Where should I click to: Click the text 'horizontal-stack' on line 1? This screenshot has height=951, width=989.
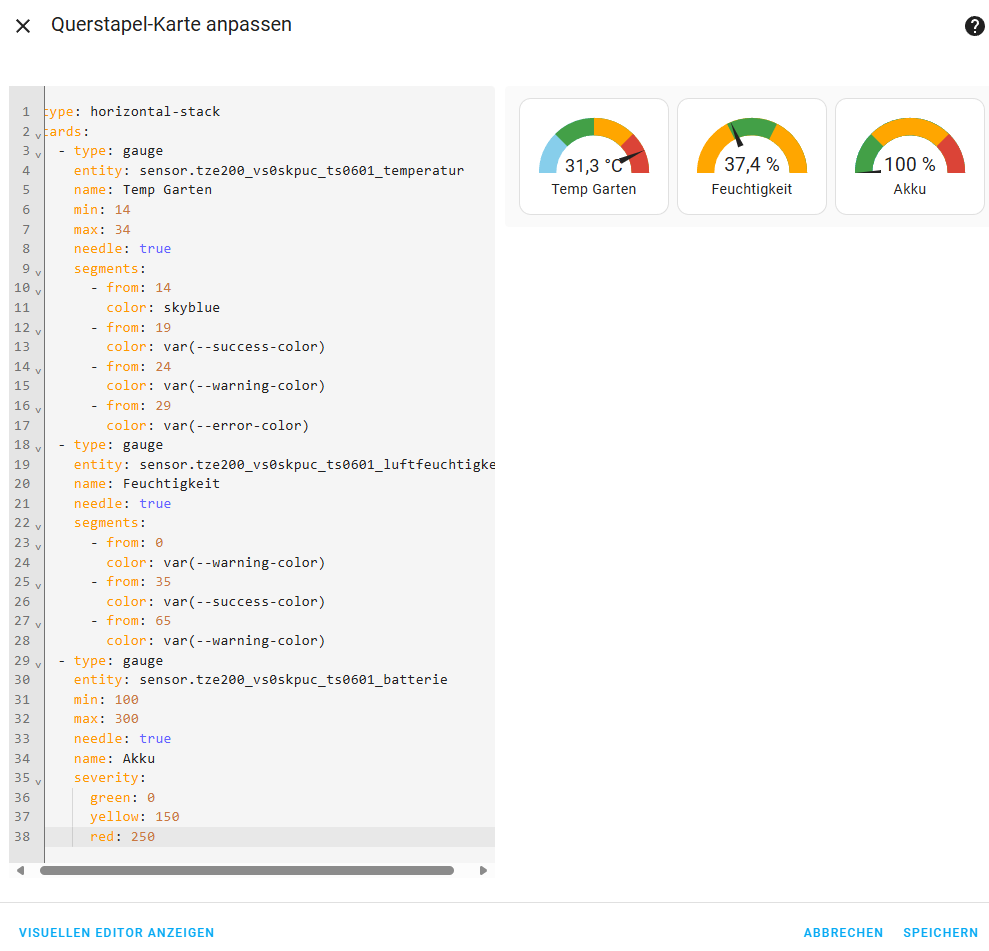[155, 112]
